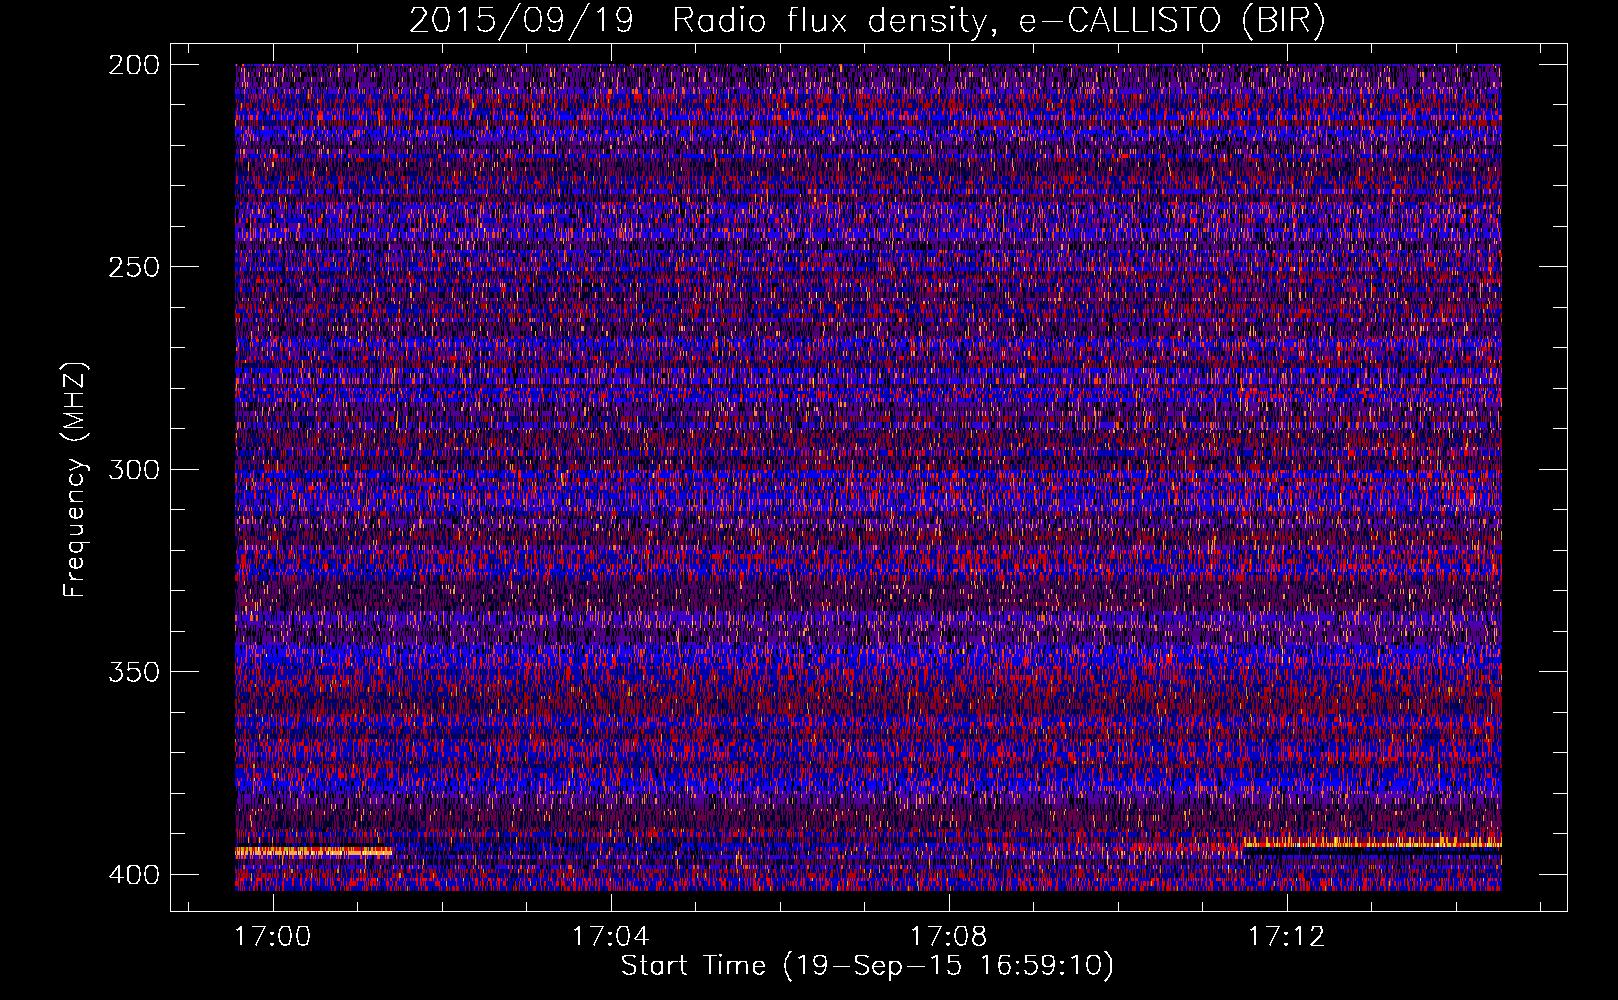The width and height of the screenshot is (1618, 1000).
Task: Click the 17:12 time tick label
Action: pyautogui.click(x=1287, y=936)
